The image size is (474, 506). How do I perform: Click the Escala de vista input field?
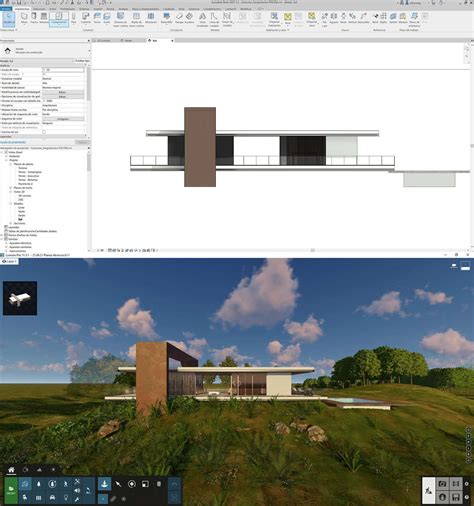(x=63, y=70)
